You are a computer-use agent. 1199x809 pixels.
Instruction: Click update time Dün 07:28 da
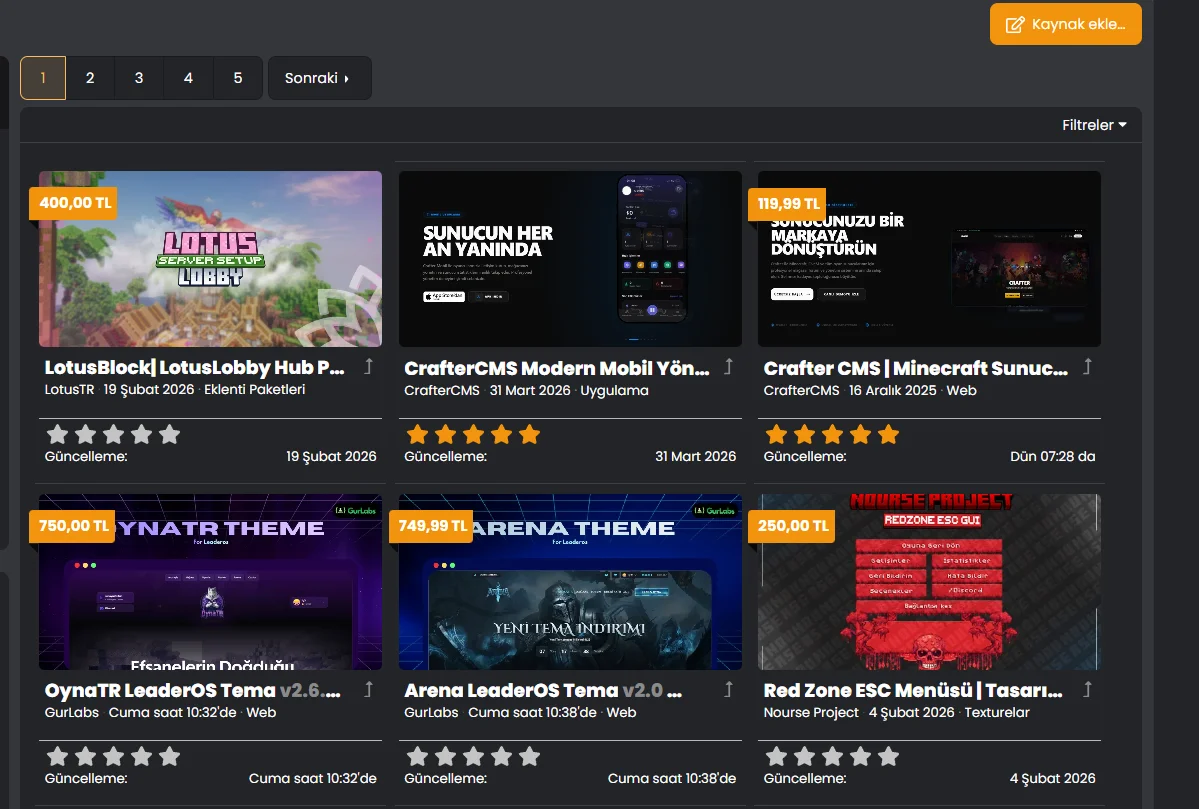pos(1052,456)
